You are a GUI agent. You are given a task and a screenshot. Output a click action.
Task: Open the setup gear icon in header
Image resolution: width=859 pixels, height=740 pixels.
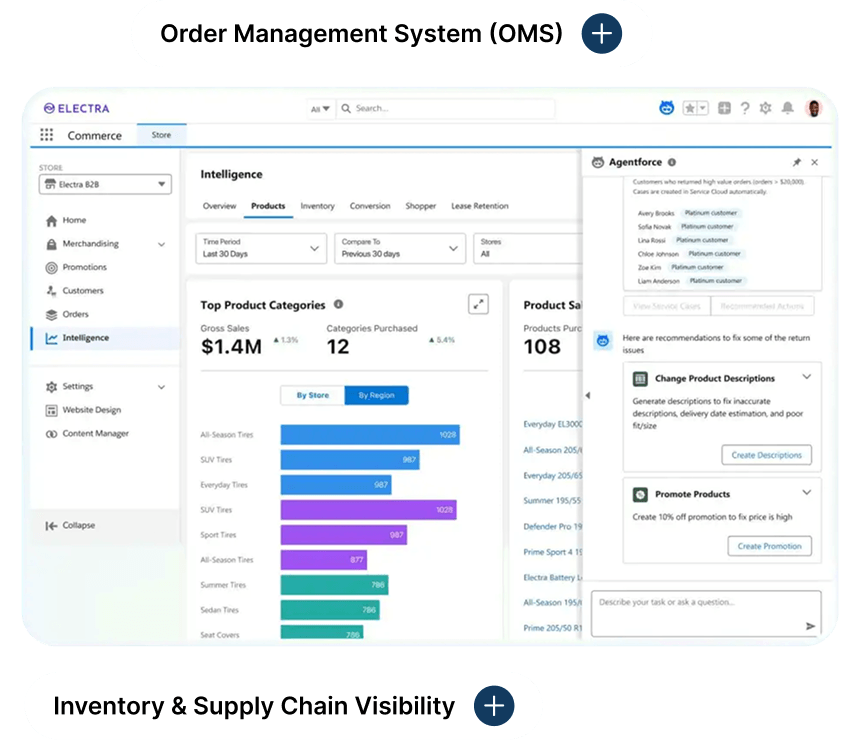coord(765,108)
